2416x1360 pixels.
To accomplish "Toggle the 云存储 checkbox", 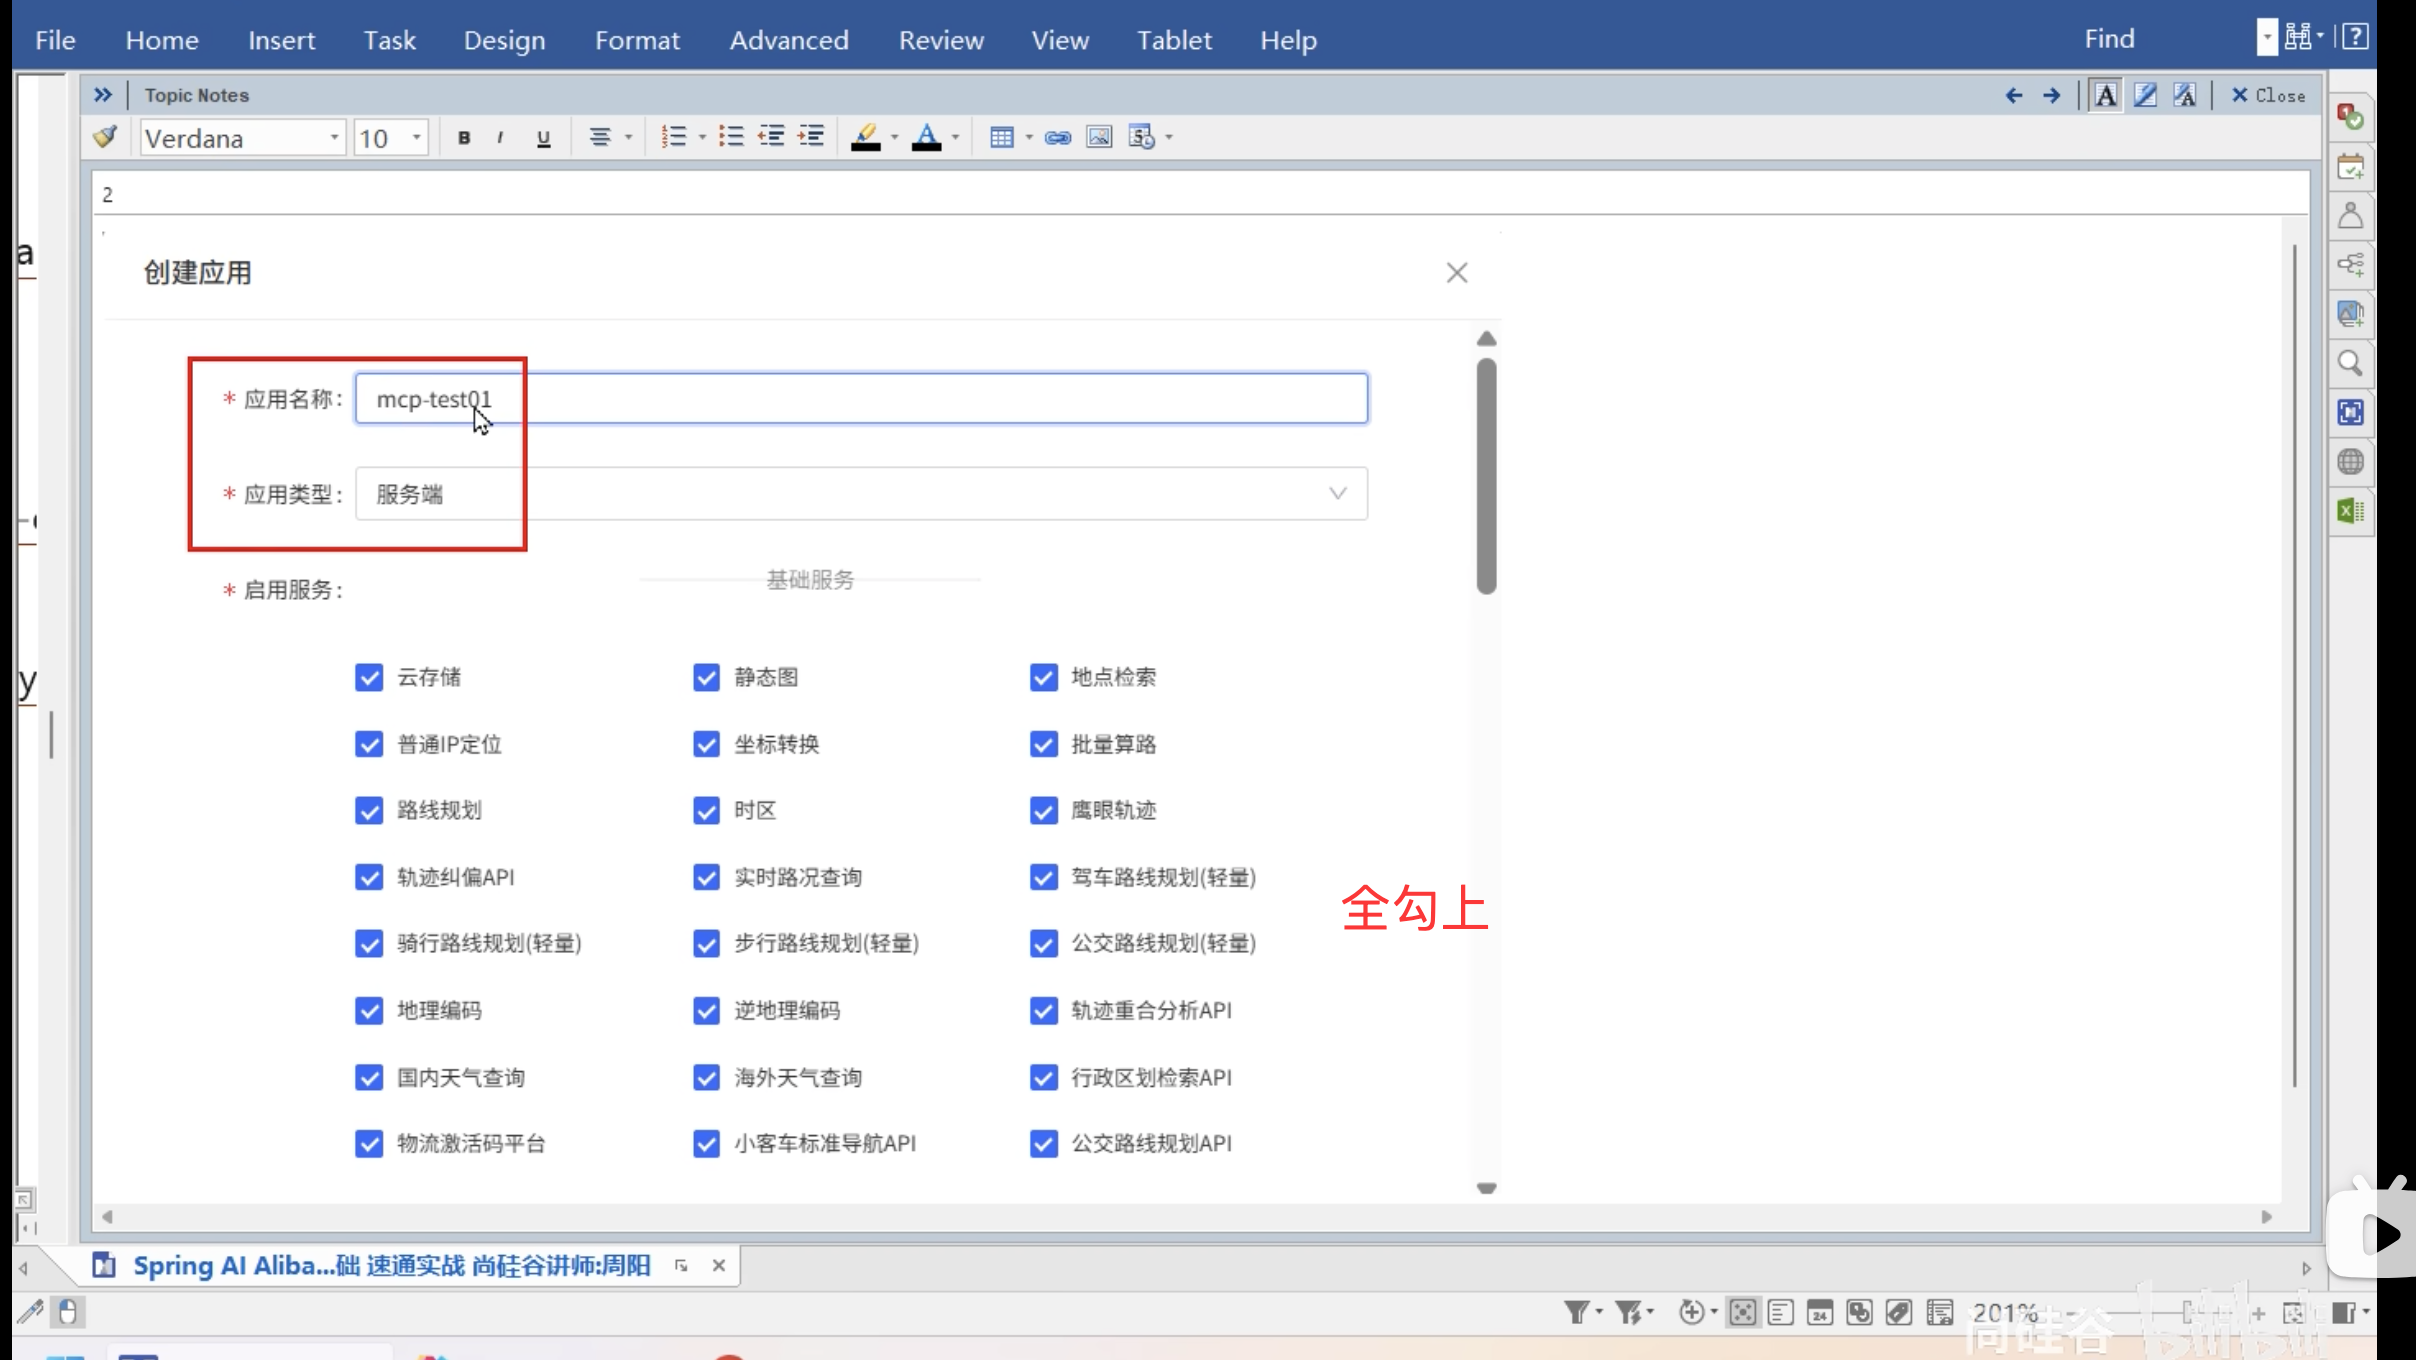I will (369, 677).
